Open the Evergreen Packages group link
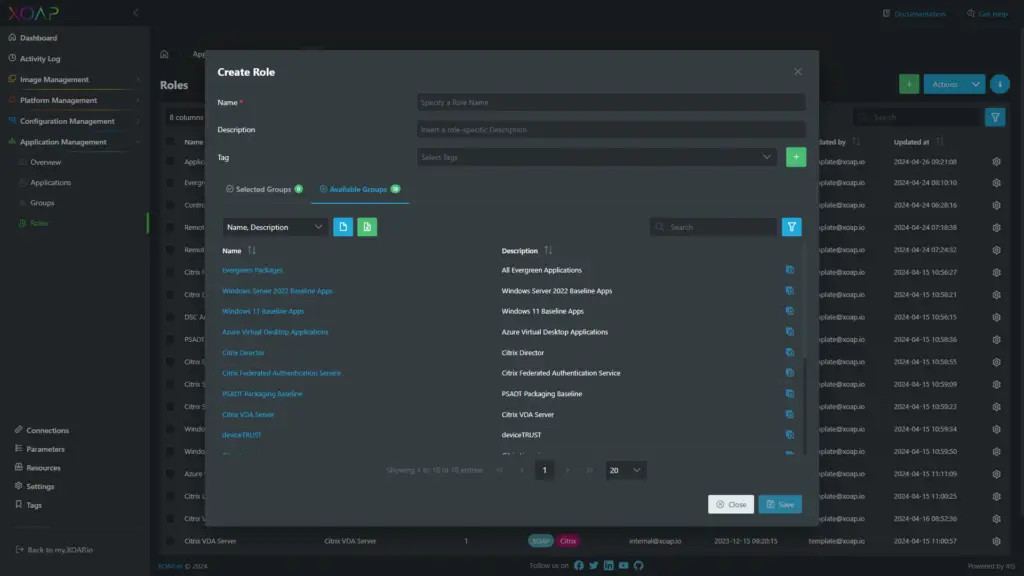The width and height of the screenshot is (1024, 576). coord(252,270)
